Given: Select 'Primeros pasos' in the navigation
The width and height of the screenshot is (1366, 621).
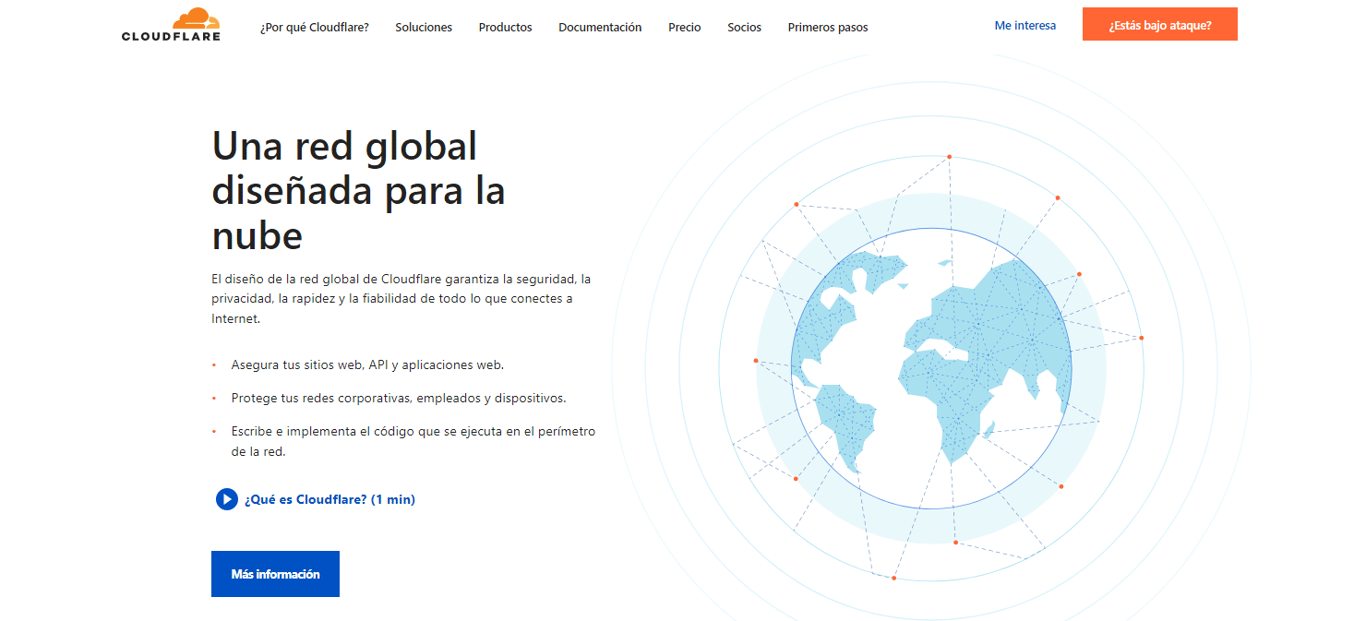Looking at the screenshot, I should [x=827, y=27].
